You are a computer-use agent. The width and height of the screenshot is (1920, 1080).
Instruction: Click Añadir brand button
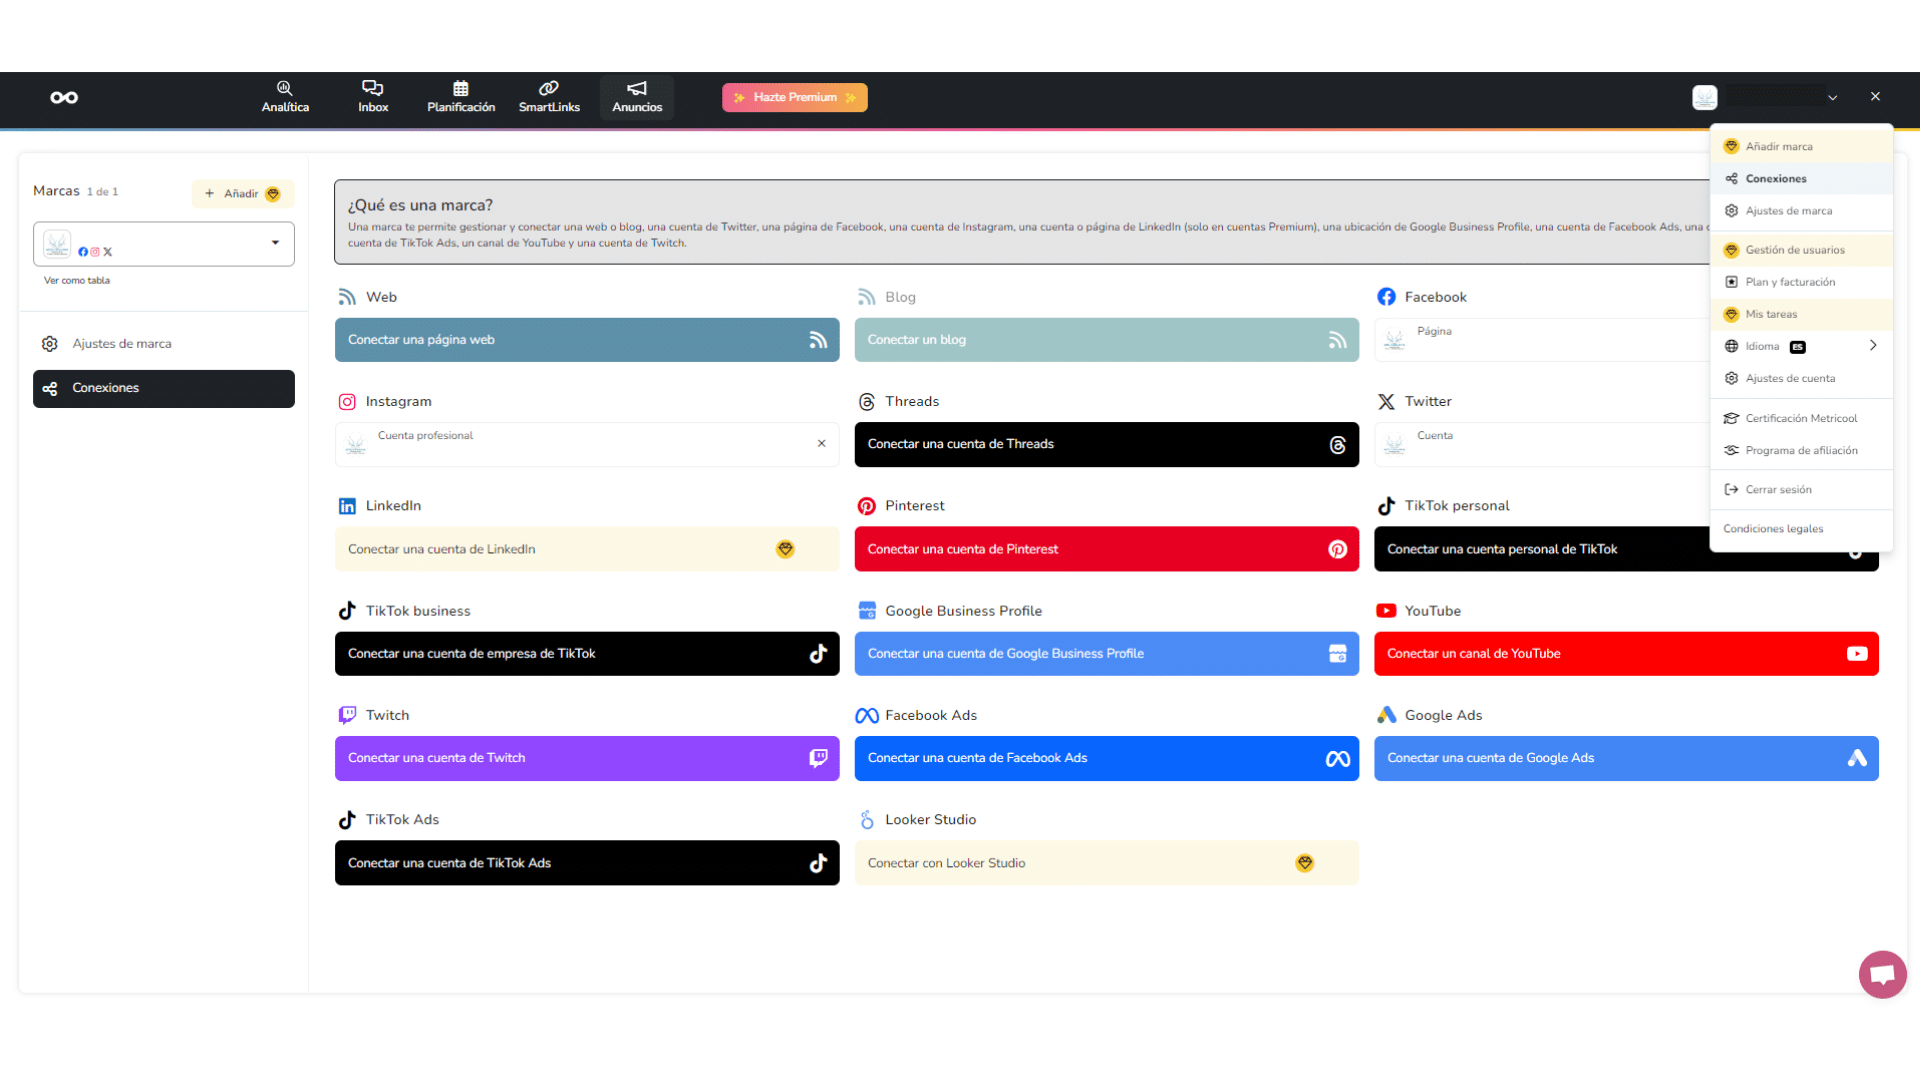coord(243,193)
